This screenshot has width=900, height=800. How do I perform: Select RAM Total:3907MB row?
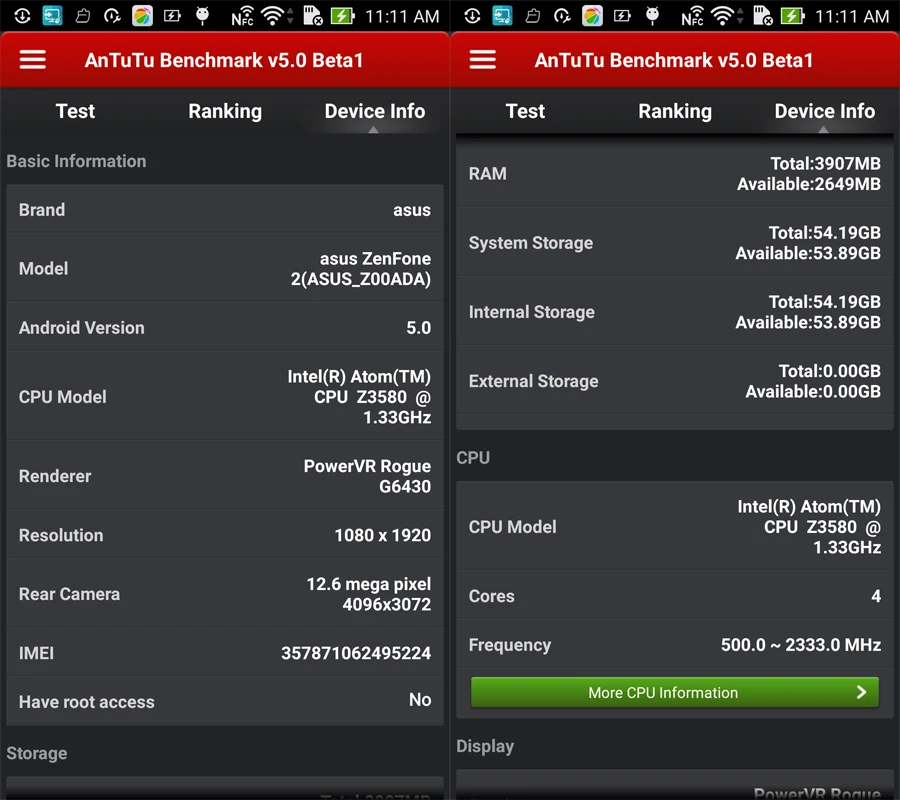pos(675,173)
